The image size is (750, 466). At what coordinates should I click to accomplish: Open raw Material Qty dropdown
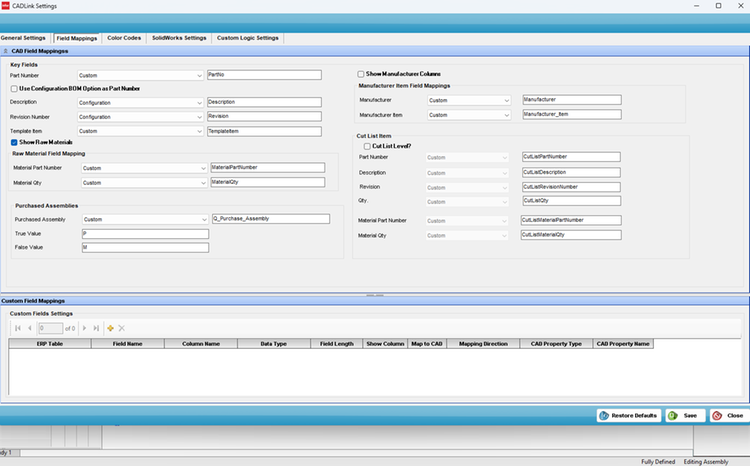pyautogui.click(x=144, y=183)
